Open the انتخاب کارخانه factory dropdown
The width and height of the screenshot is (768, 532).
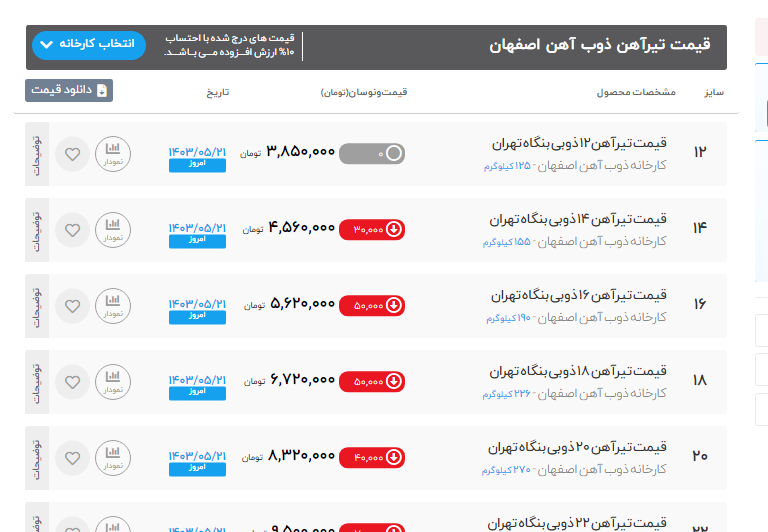tap(88, 45)
